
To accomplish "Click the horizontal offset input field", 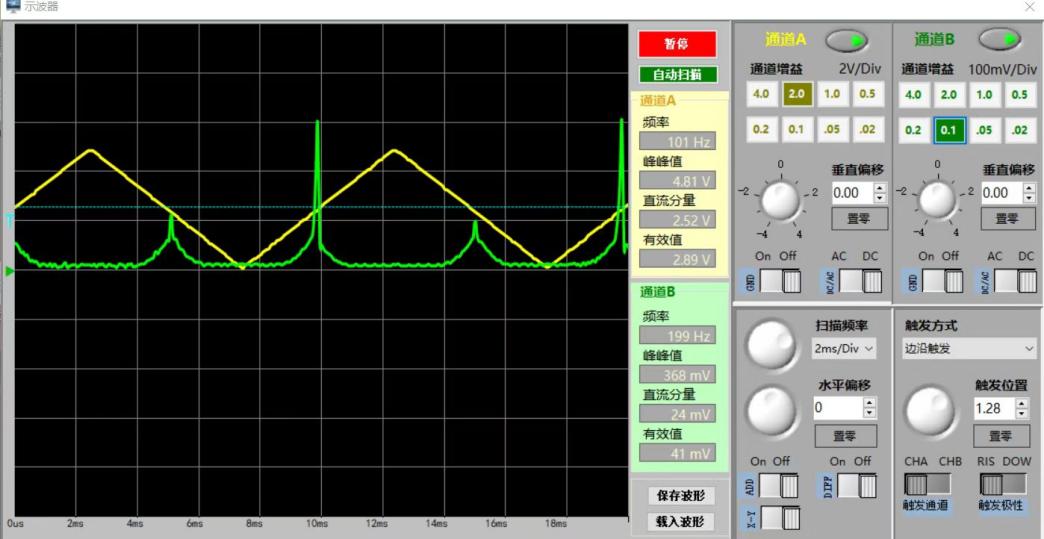I will (x=836, y=408).
